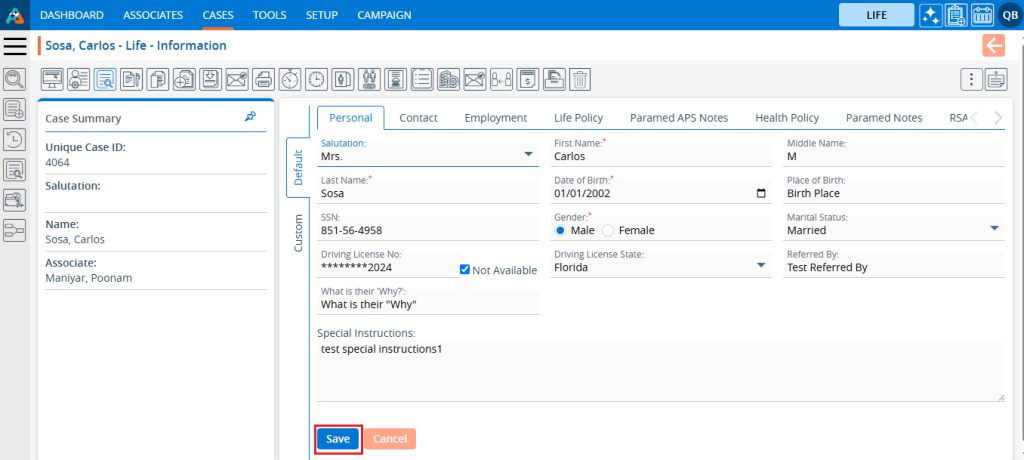Select the Male gender radio button
This screenshot has width=1024, height=460.
[x=561, y=230]
